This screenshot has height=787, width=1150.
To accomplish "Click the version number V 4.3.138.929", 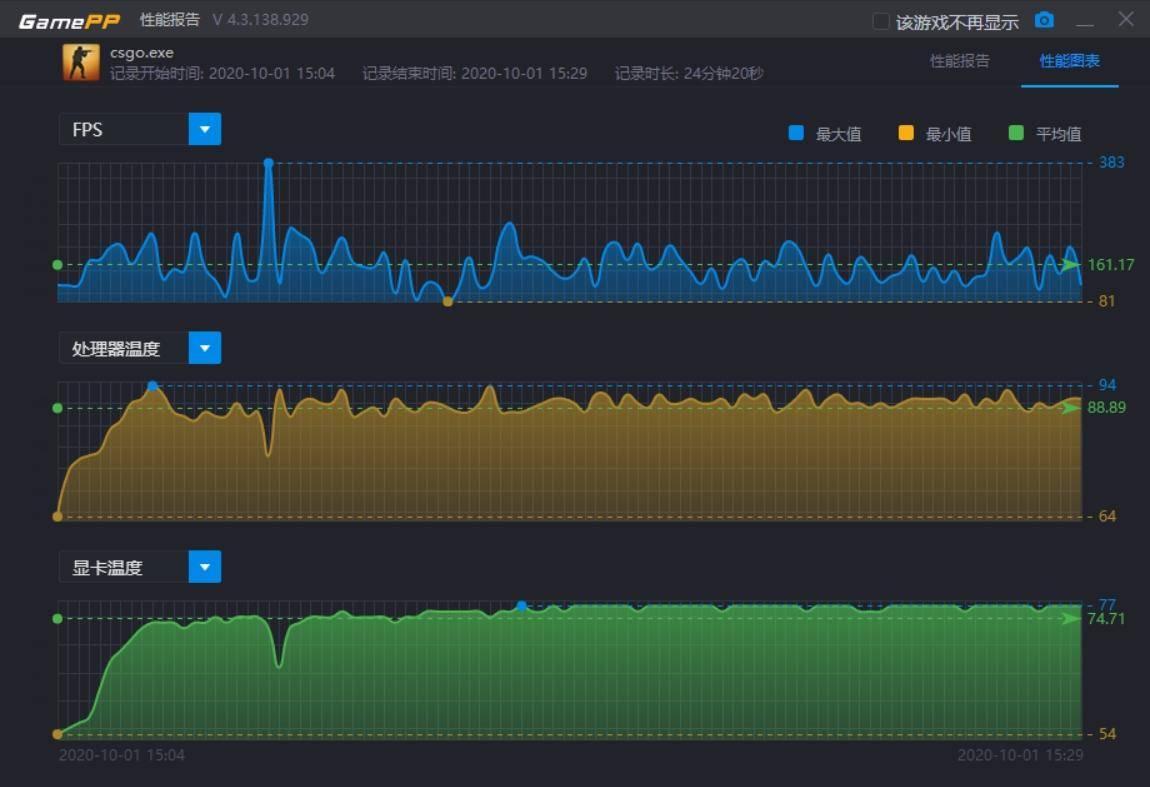I will point(260,20).
